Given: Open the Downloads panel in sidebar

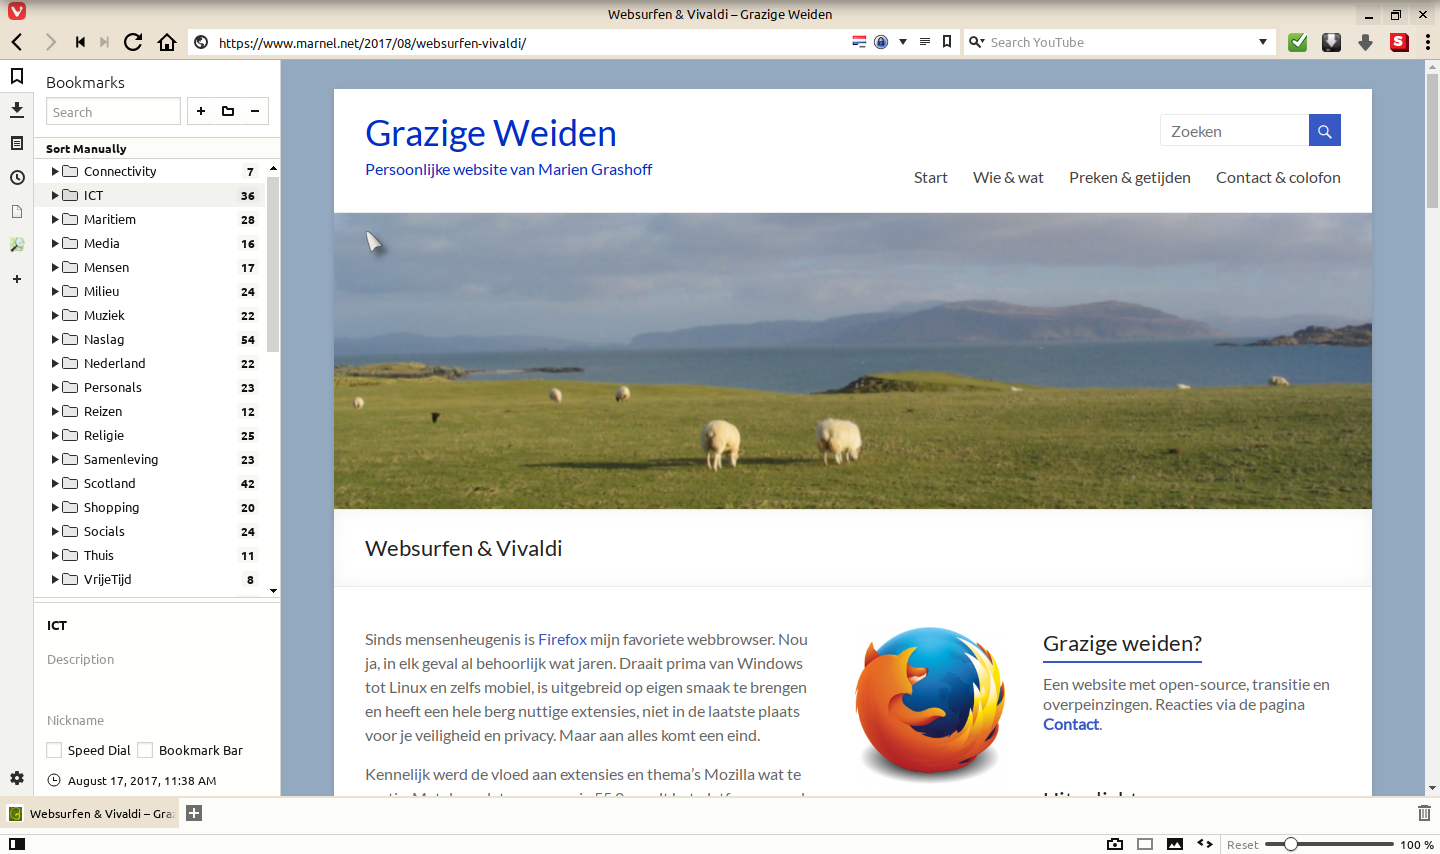Looking at the screenshot, I should coord(17,109).
